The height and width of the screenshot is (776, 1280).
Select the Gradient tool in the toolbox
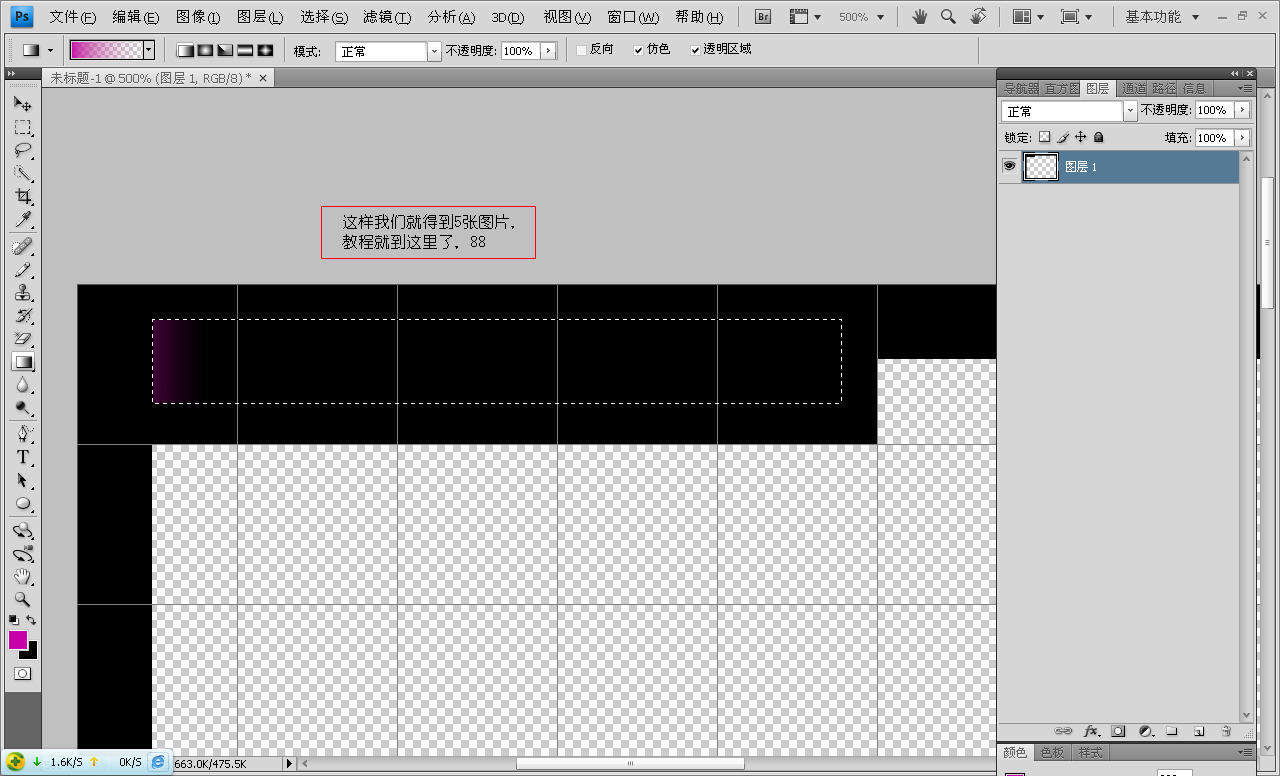point(23,362)
